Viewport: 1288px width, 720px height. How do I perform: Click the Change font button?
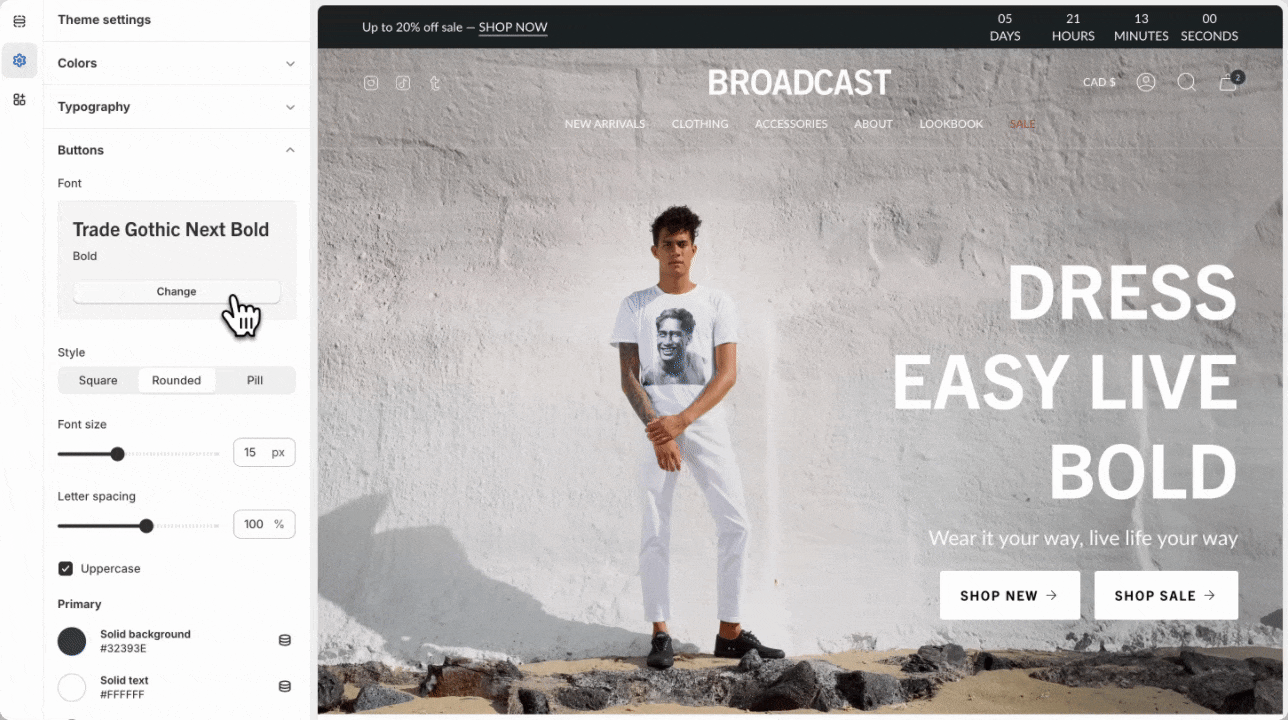point(176,292)
